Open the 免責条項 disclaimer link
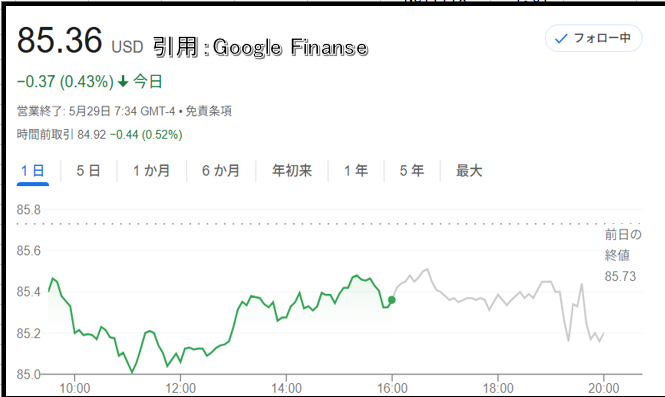Image resolution: width=665 pixels, height=397 pixels. point(209,111)
